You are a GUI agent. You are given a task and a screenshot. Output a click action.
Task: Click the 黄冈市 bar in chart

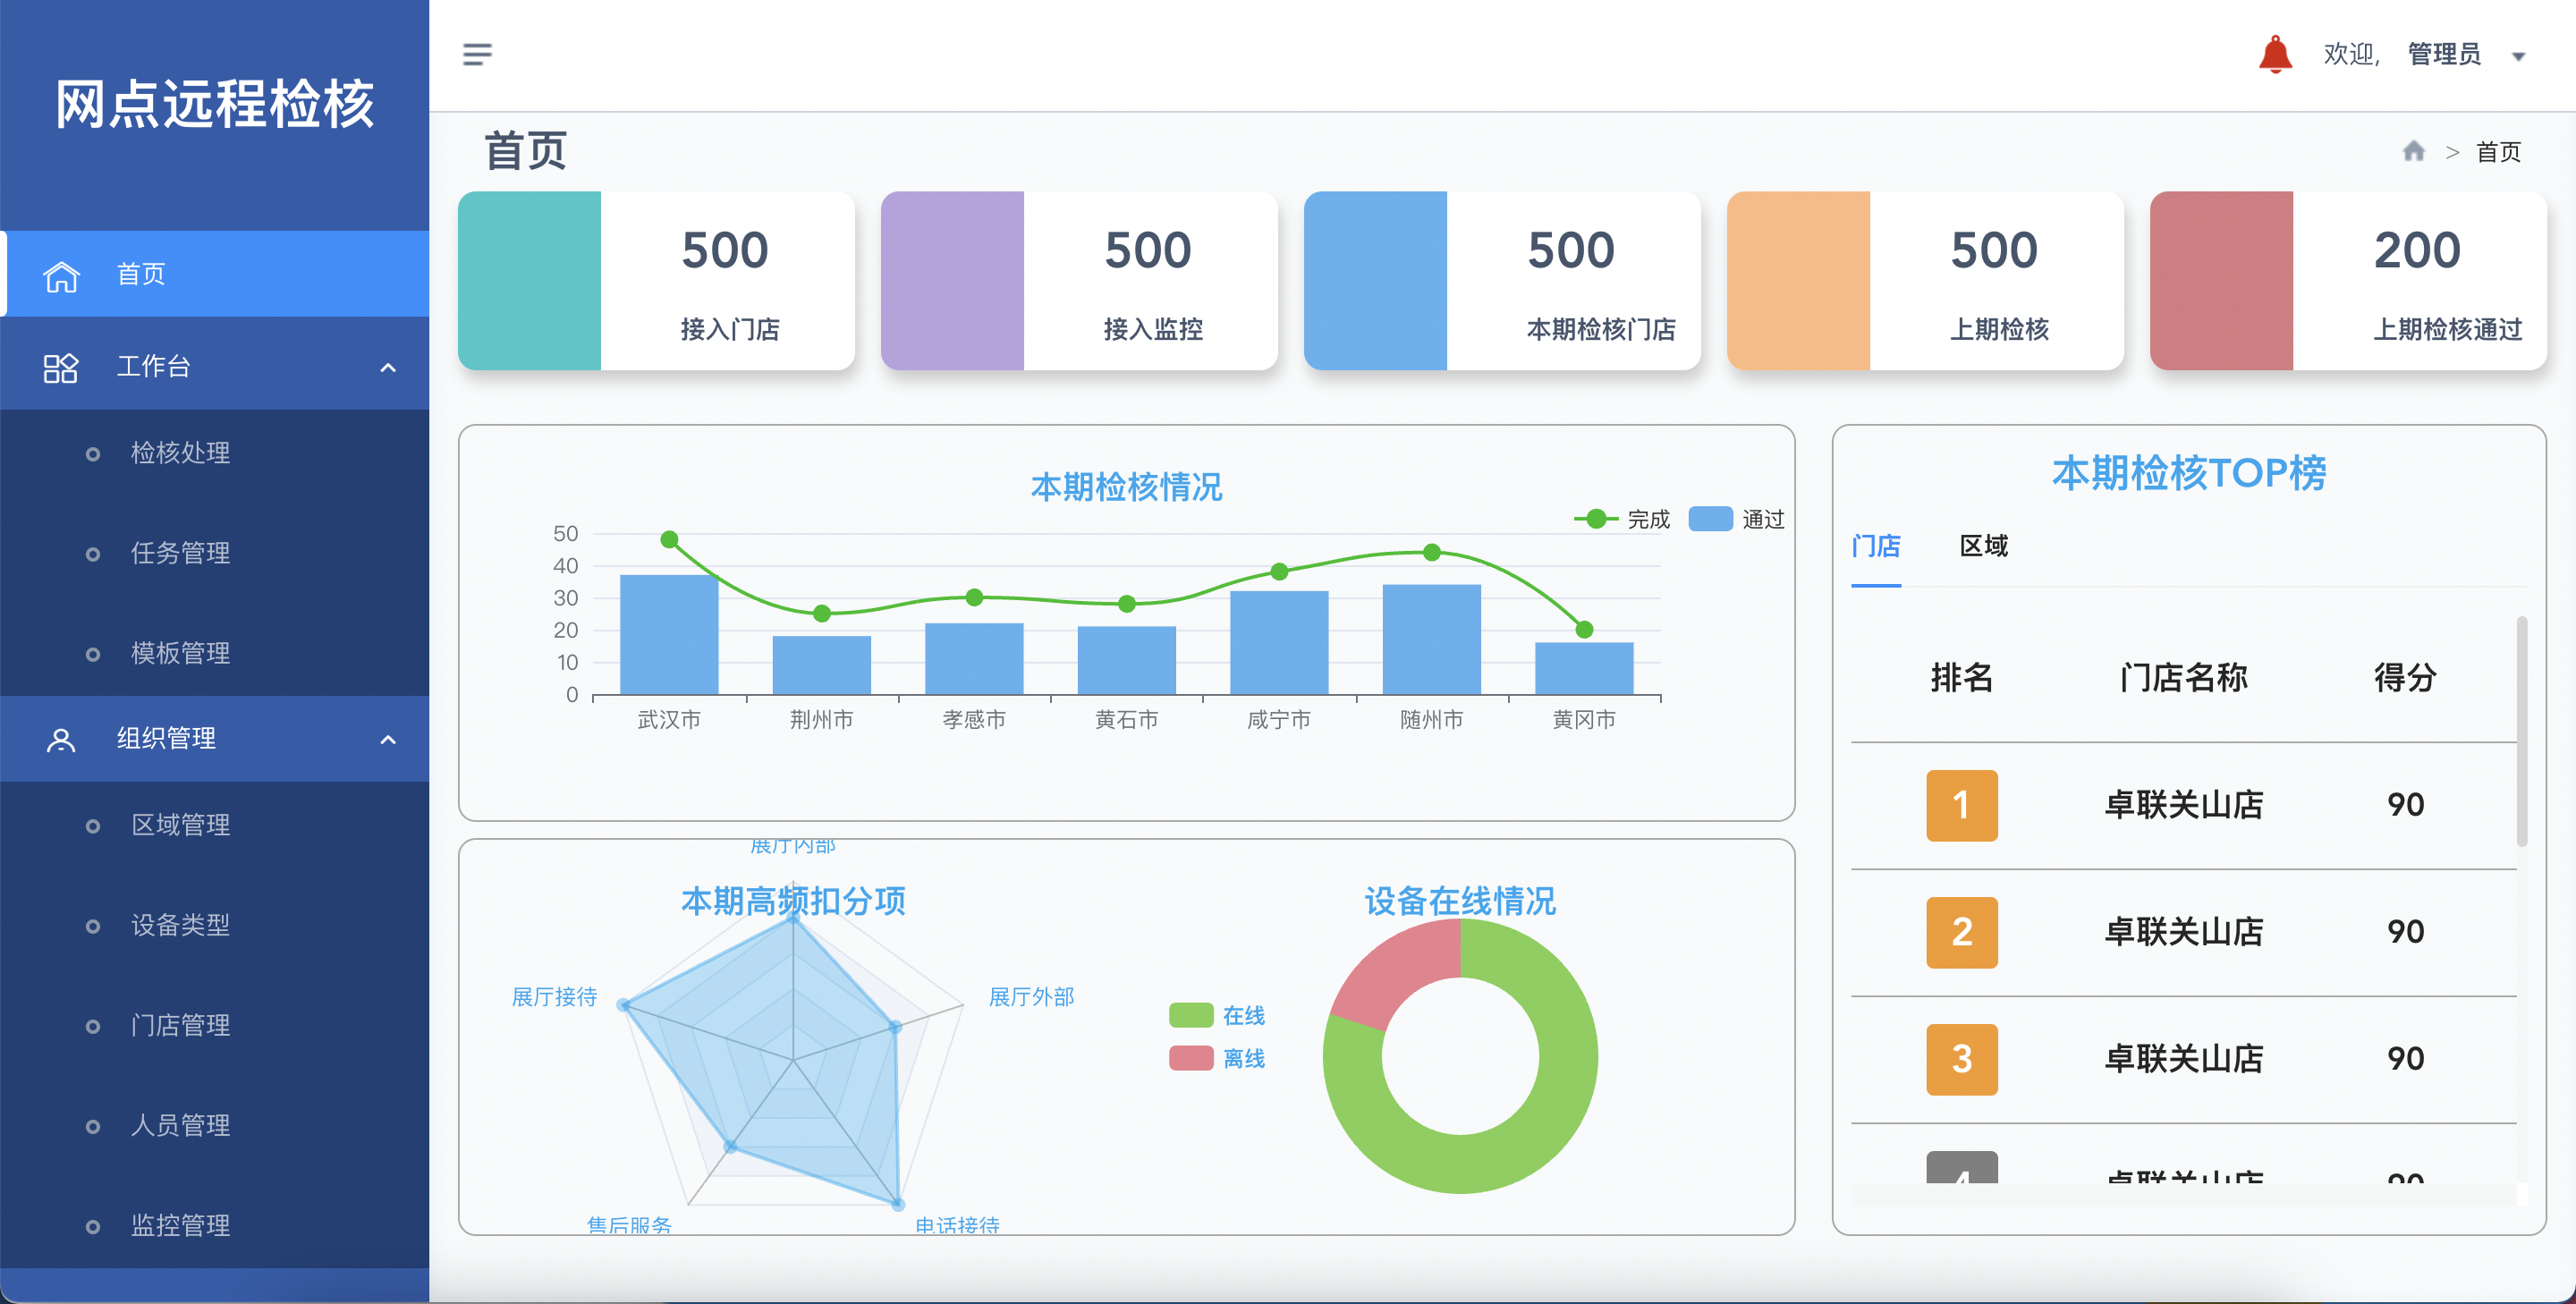click(1584, 669)
